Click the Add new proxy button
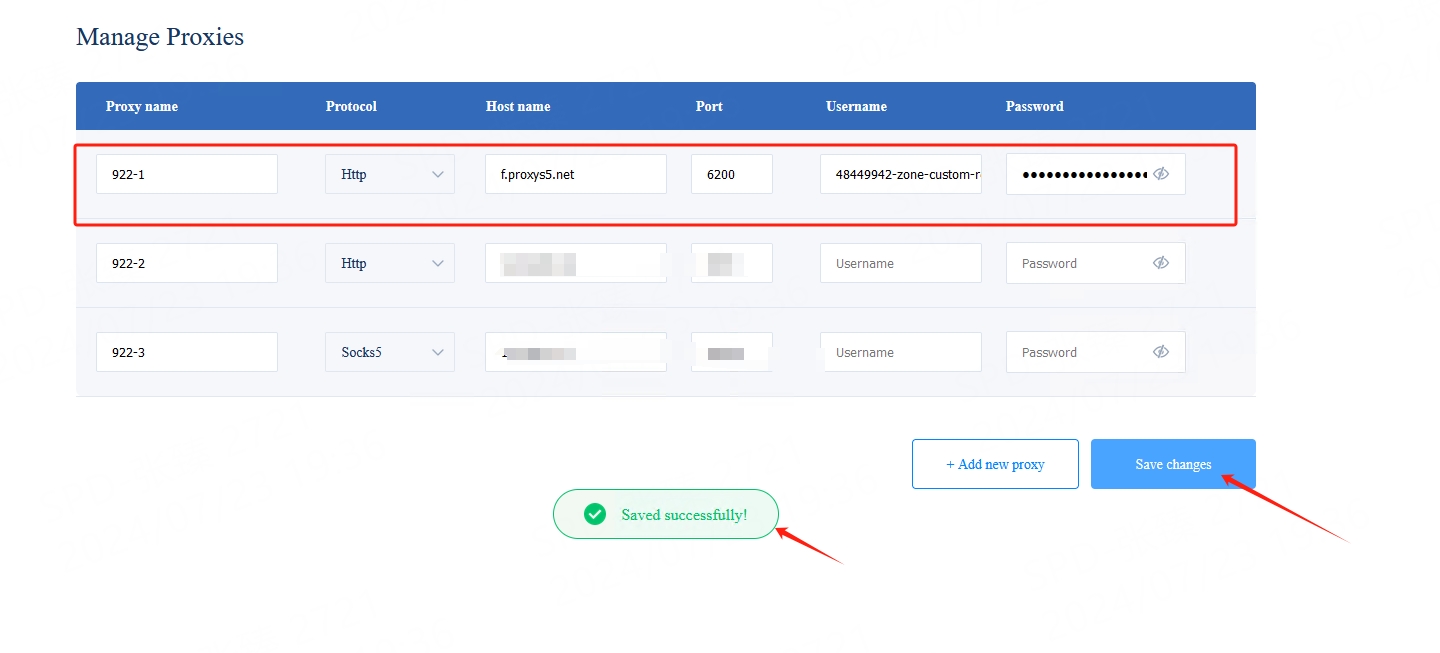The width and height of the screenshot is (1440, 653). (x=995, y=464)
